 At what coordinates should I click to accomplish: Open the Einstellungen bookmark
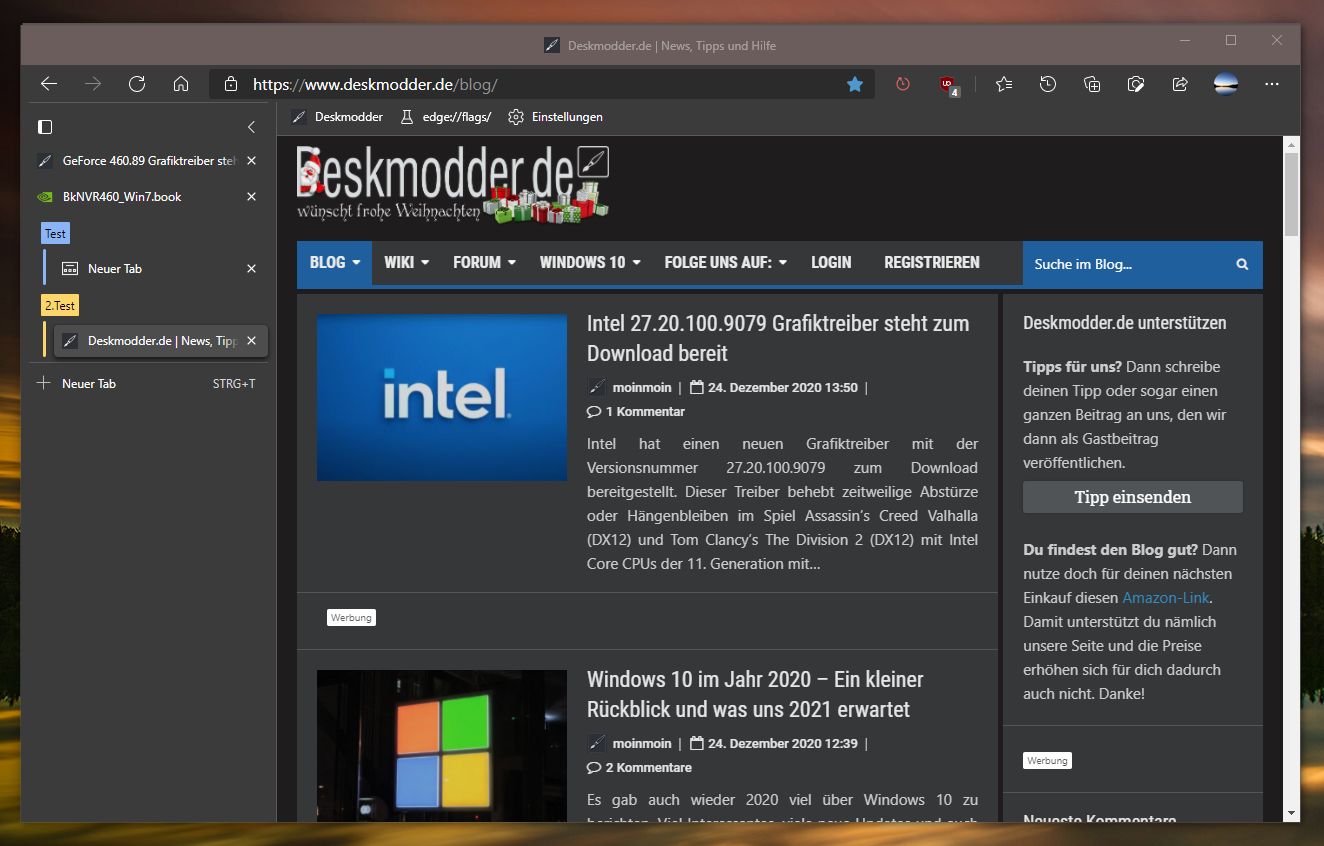pyautogui.click(x=555, y=117)
